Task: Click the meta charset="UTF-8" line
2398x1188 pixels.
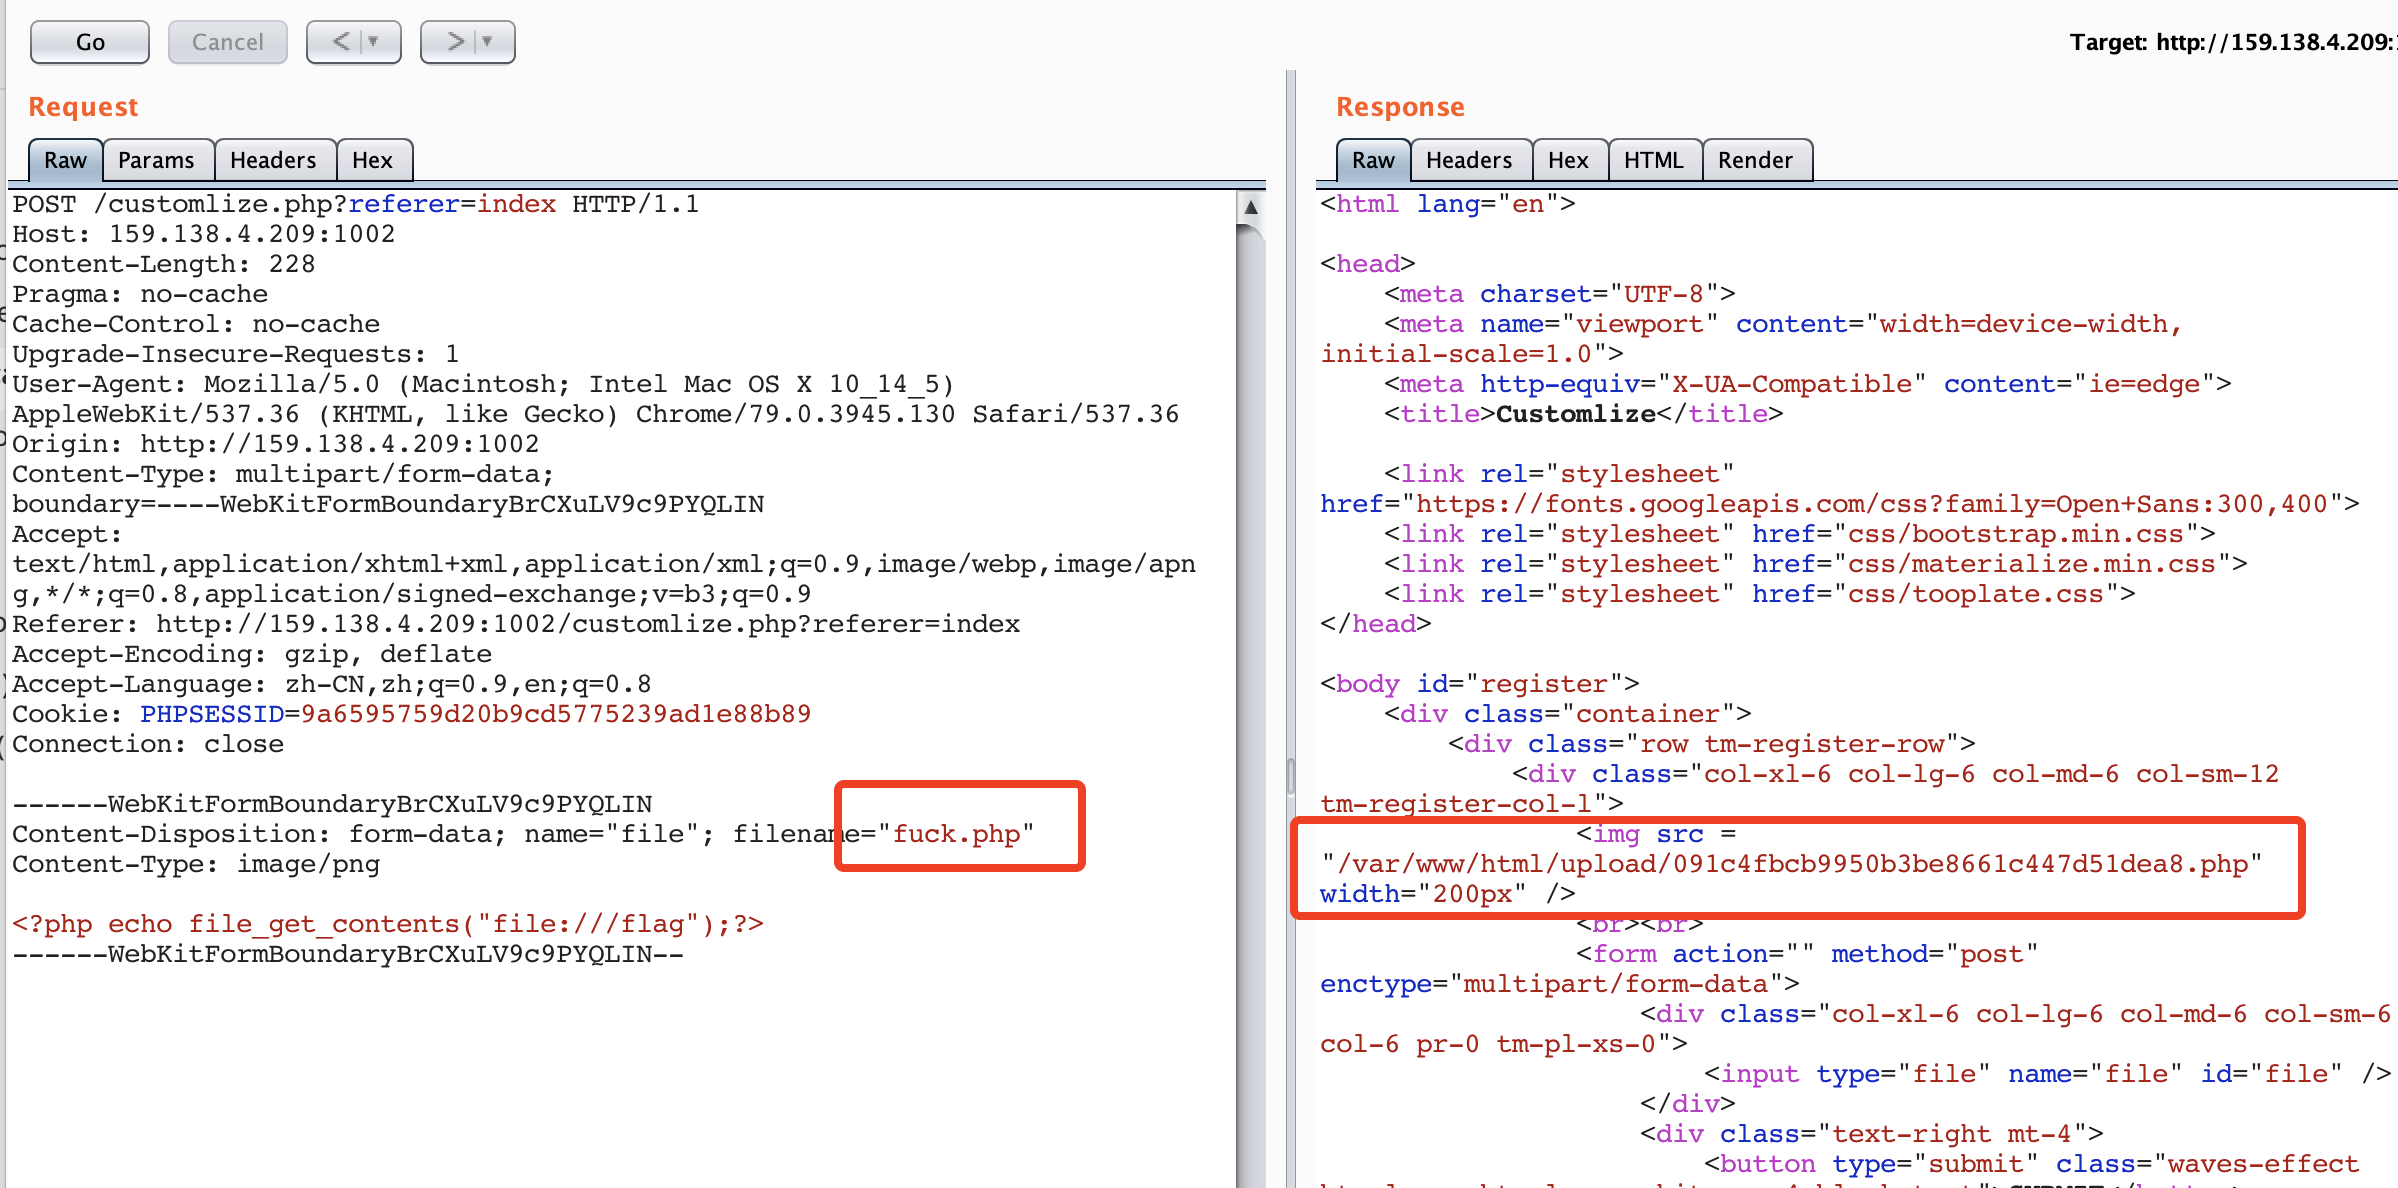Action: pyautogui.click(x=1559, y=294)
